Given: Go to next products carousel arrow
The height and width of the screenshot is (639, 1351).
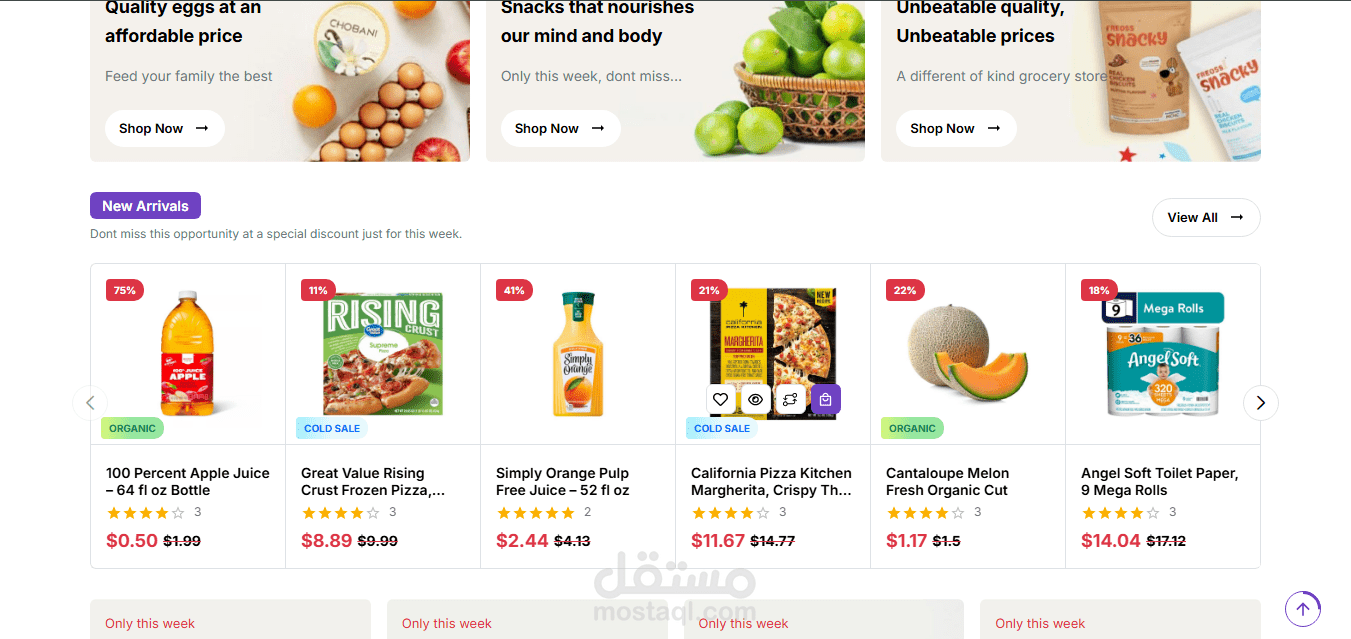Looking at the screenshot, I should 1260,402.
